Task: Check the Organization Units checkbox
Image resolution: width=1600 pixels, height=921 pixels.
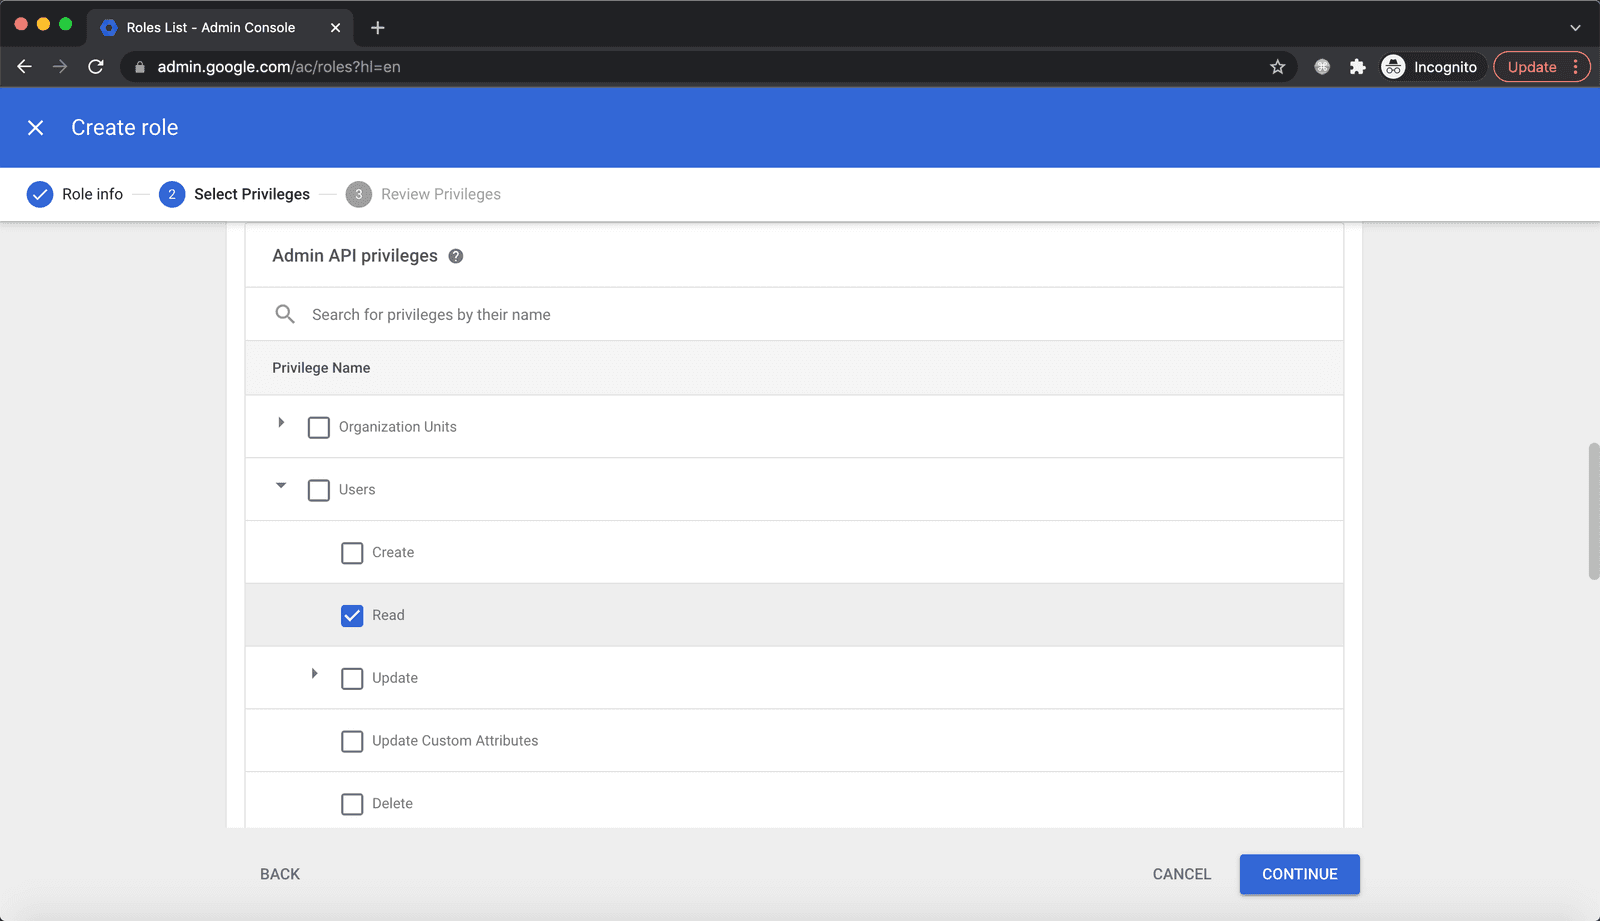Action: (319, 428)
